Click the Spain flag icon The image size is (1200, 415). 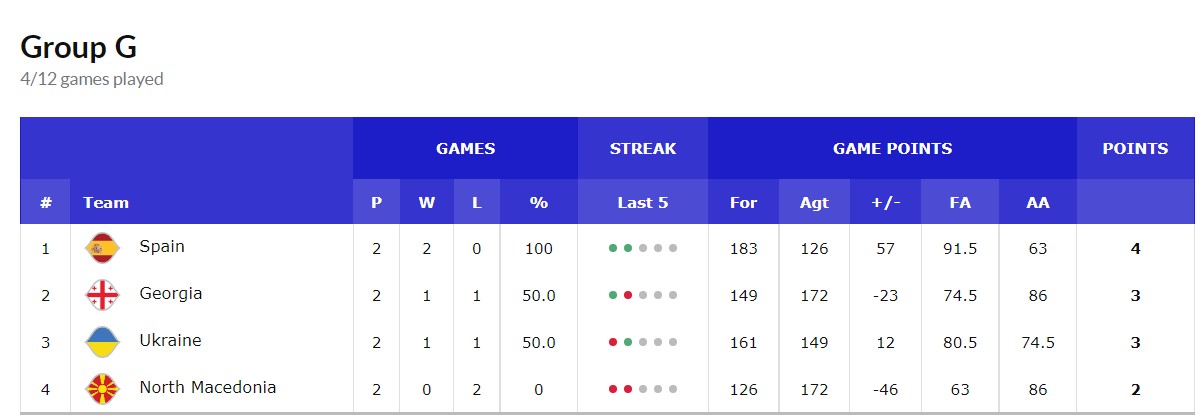[102, 247]
